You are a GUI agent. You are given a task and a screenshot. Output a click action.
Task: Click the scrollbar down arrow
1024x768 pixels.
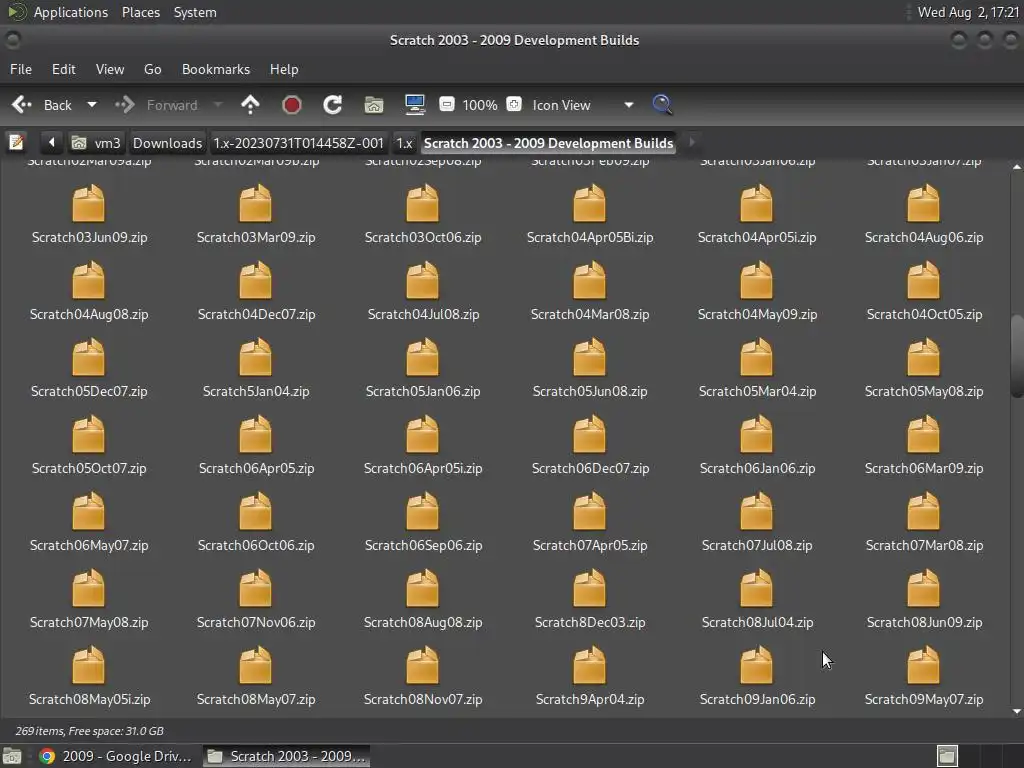click(x=1016, y=711)
